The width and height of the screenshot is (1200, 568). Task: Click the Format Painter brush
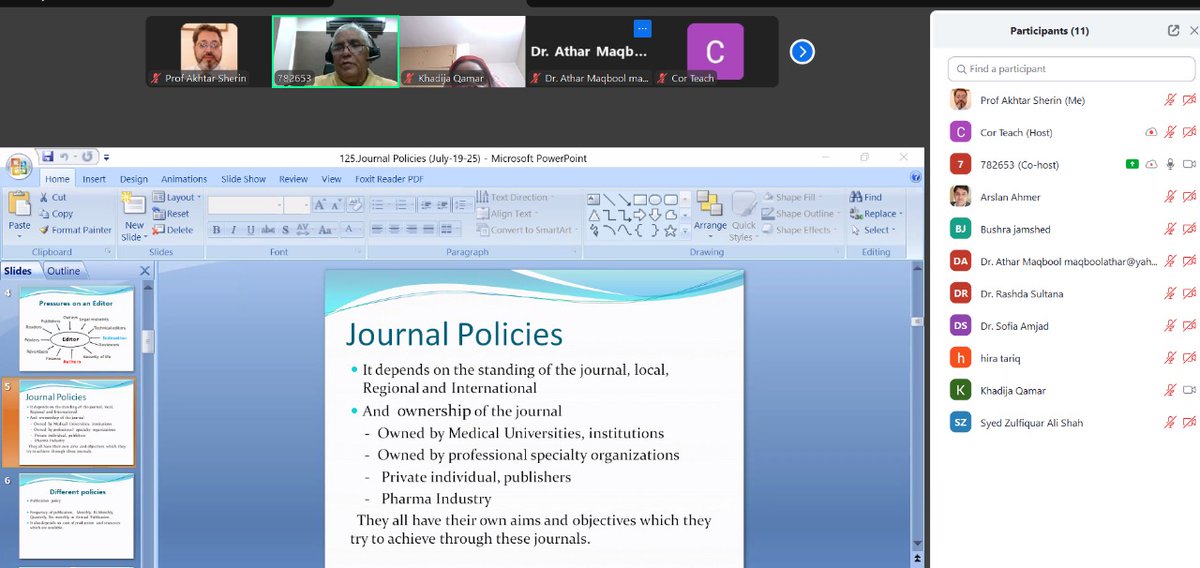(x=74, y=230)
